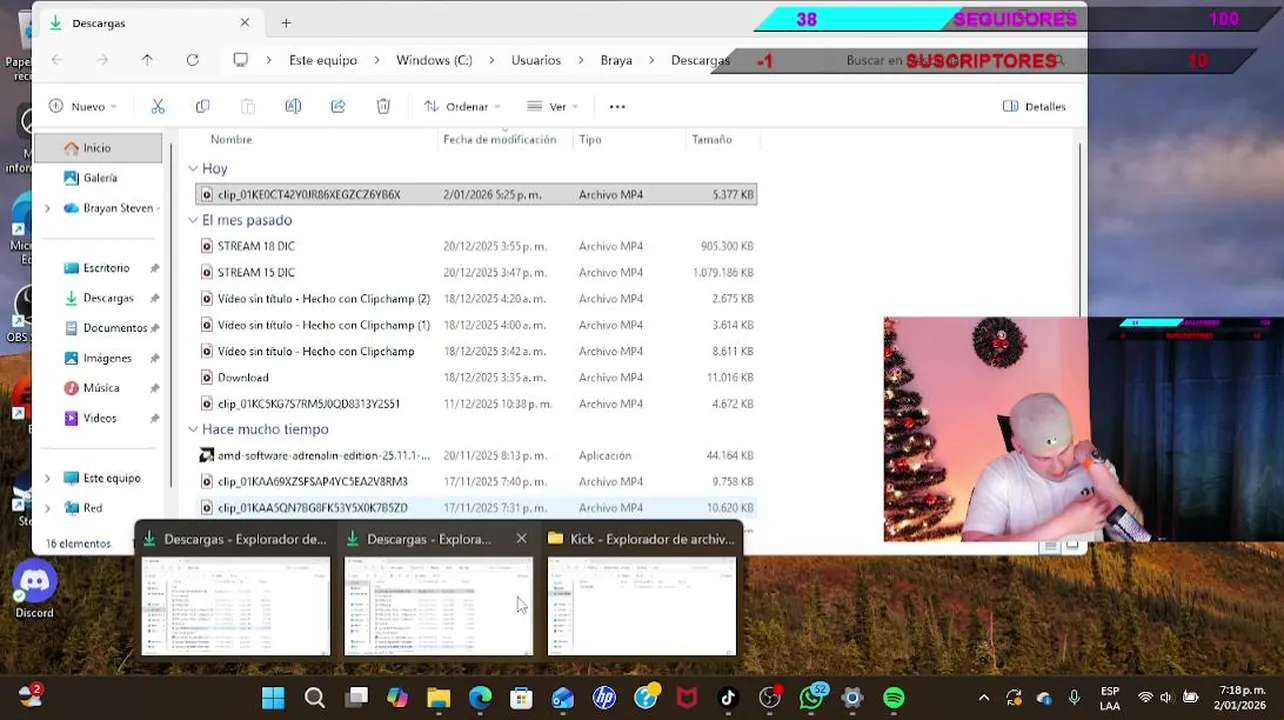This screenshot has width=1284, height=720.
Task: Open Escritorio in the sidebar
Action: pyautogui.click(x=106, y=268)
